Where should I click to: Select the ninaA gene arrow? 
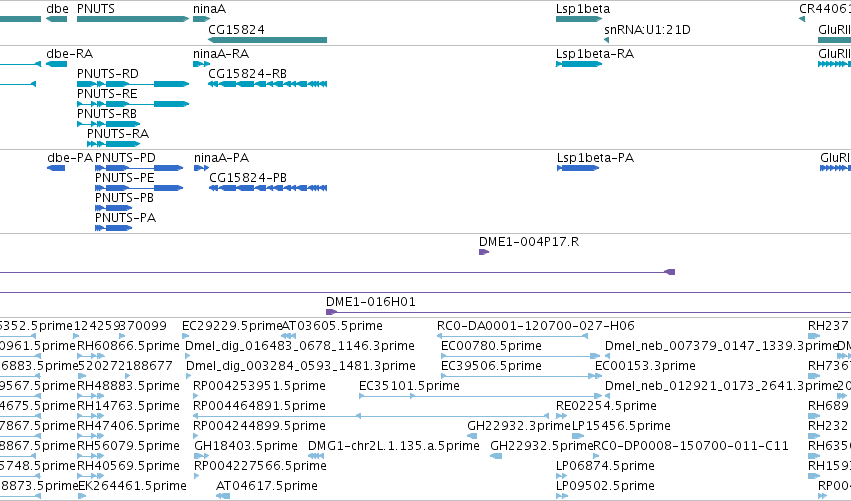tap(201, 19)
